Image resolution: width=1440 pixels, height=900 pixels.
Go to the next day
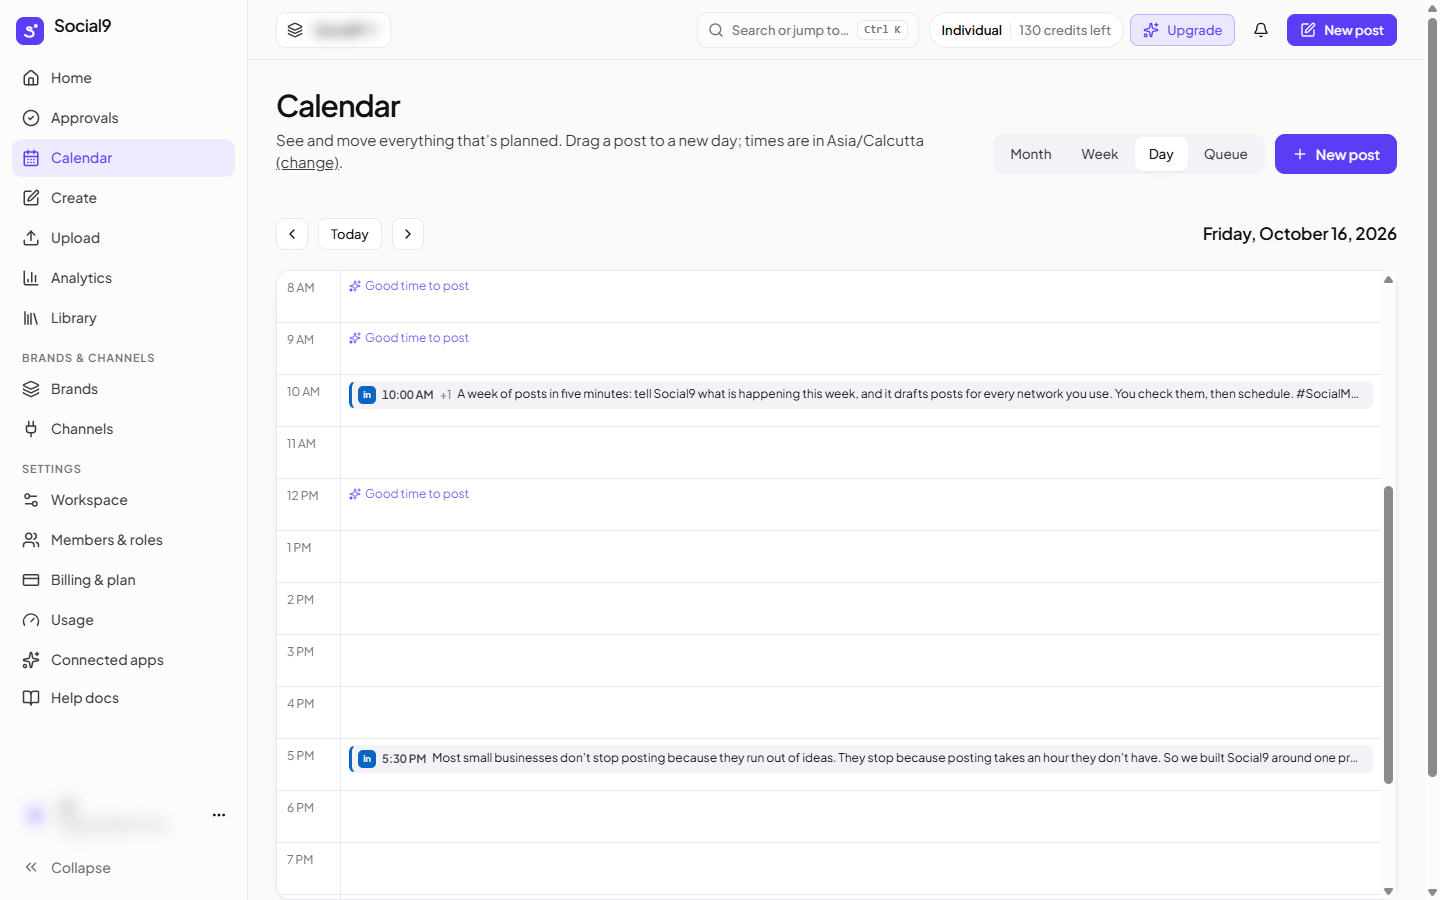click(x=408, y=234)
